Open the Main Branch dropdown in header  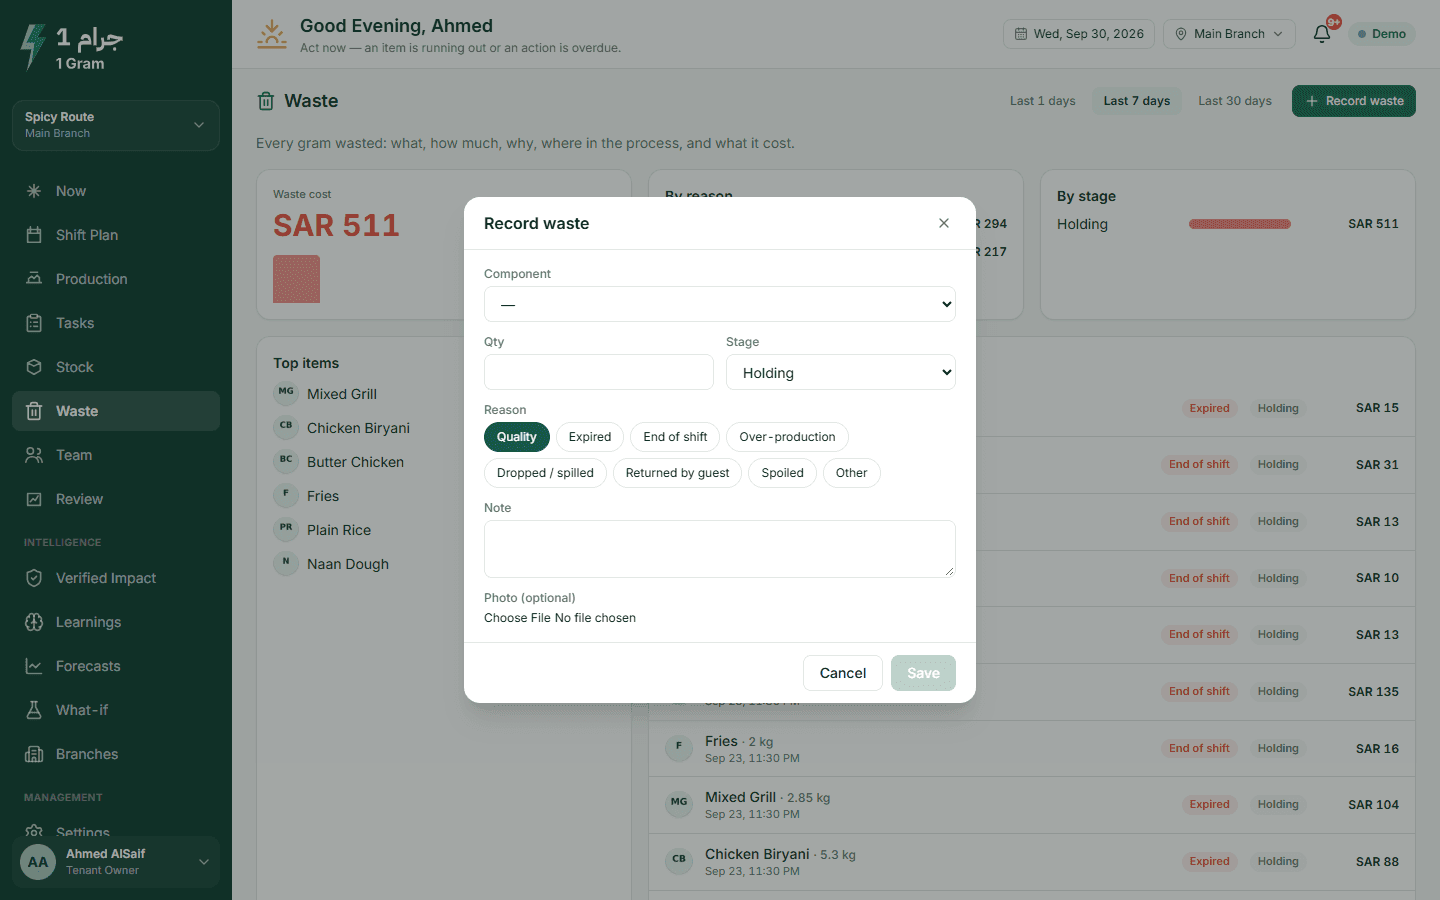pos(1229,34)
